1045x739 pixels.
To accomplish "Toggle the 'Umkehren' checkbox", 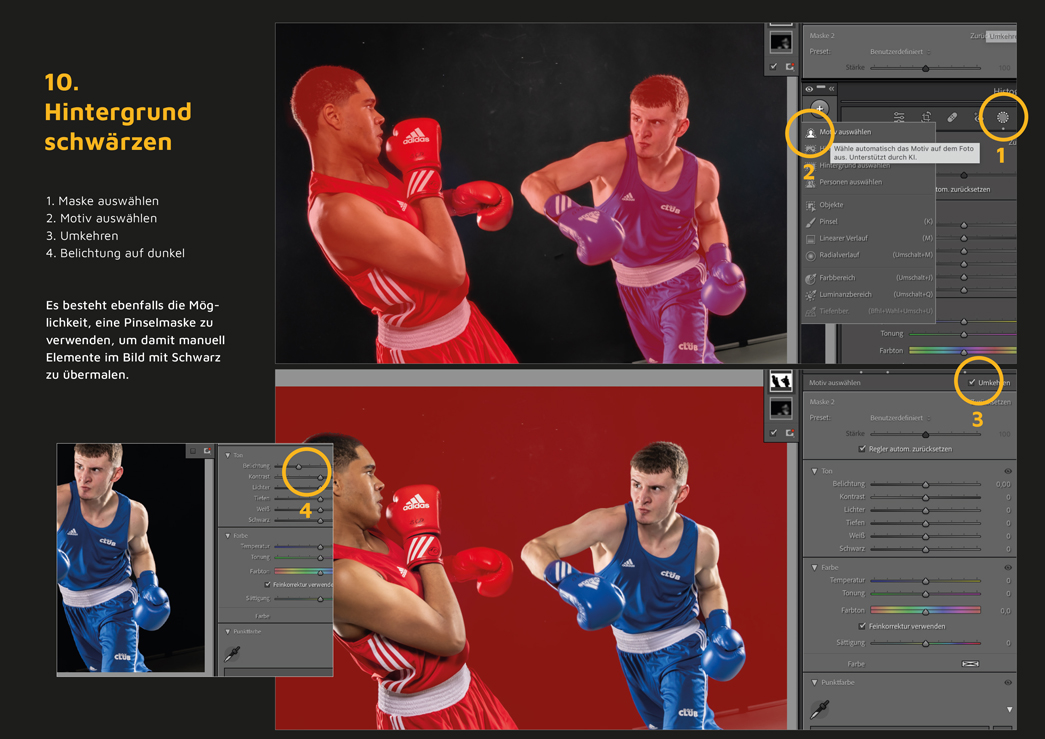I will [x=972, y=382].
